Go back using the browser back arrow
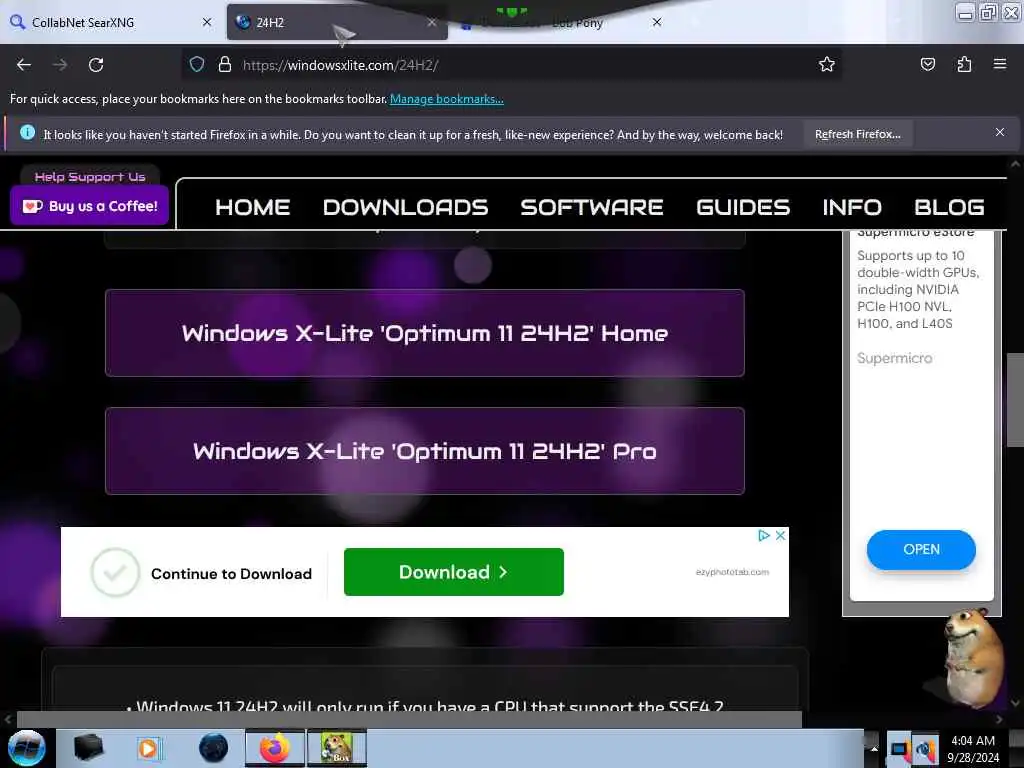 click(x=24, y=65)
